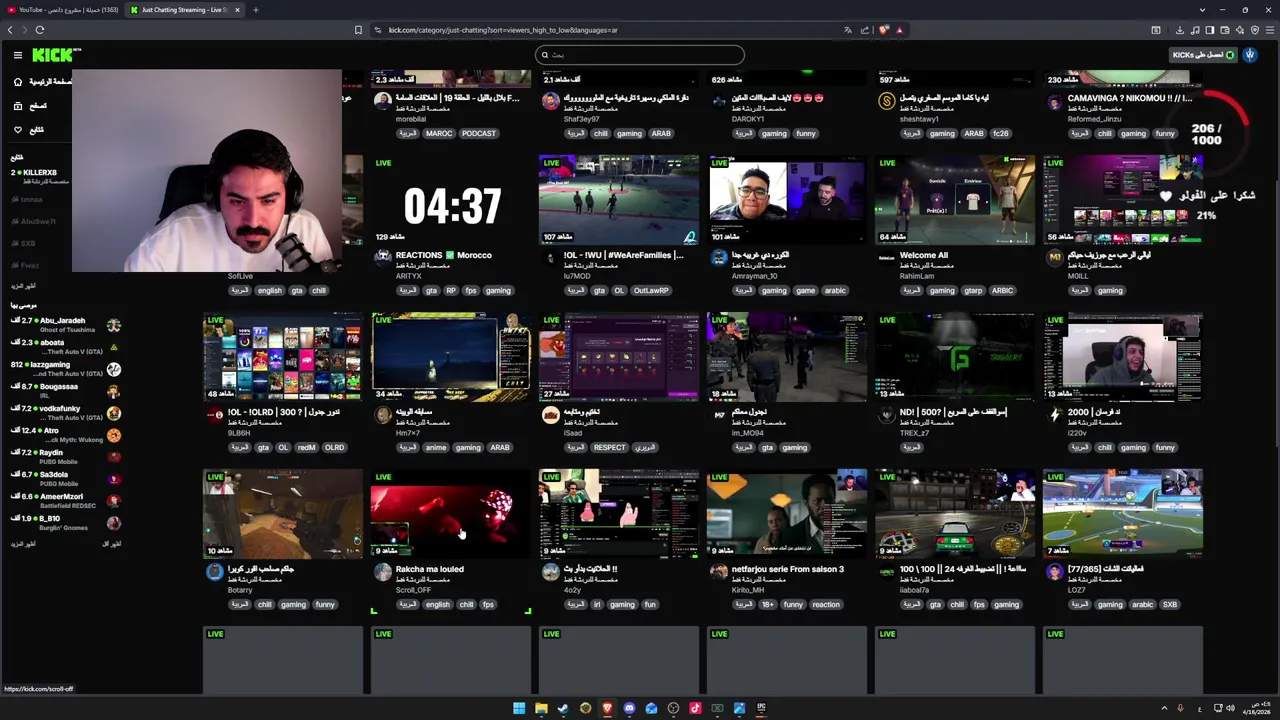Bookmark the page from the address bar
Image resolution: width=1280 pixels, height=720 pixels.
[x=358, y=30]
